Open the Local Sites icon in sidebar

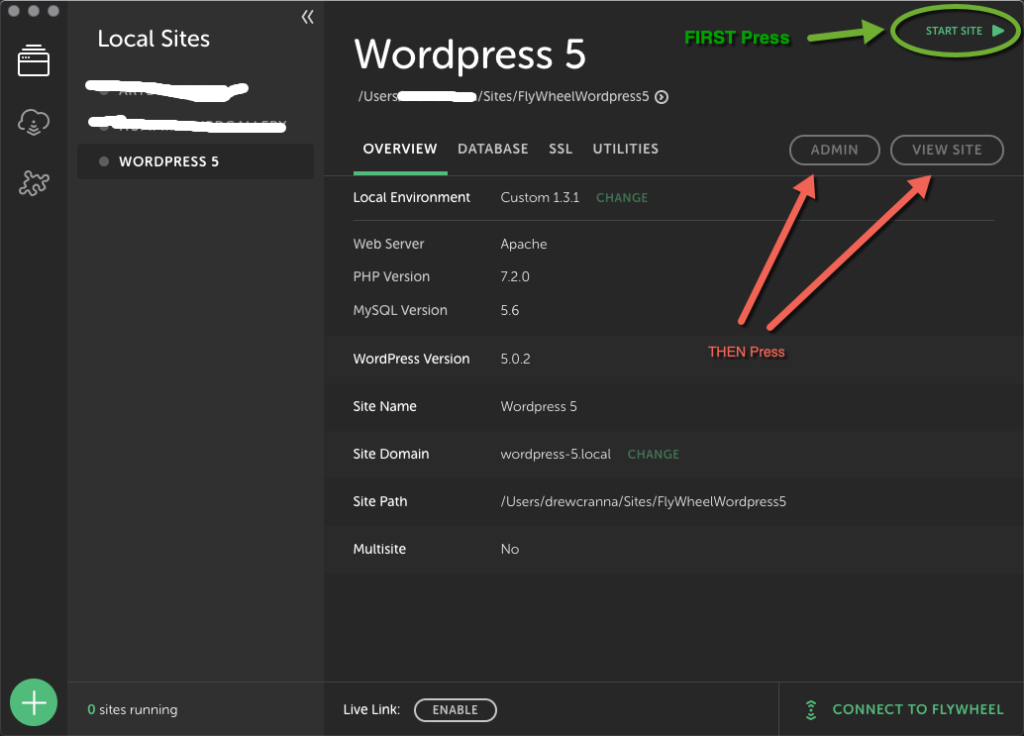point(33,60)
